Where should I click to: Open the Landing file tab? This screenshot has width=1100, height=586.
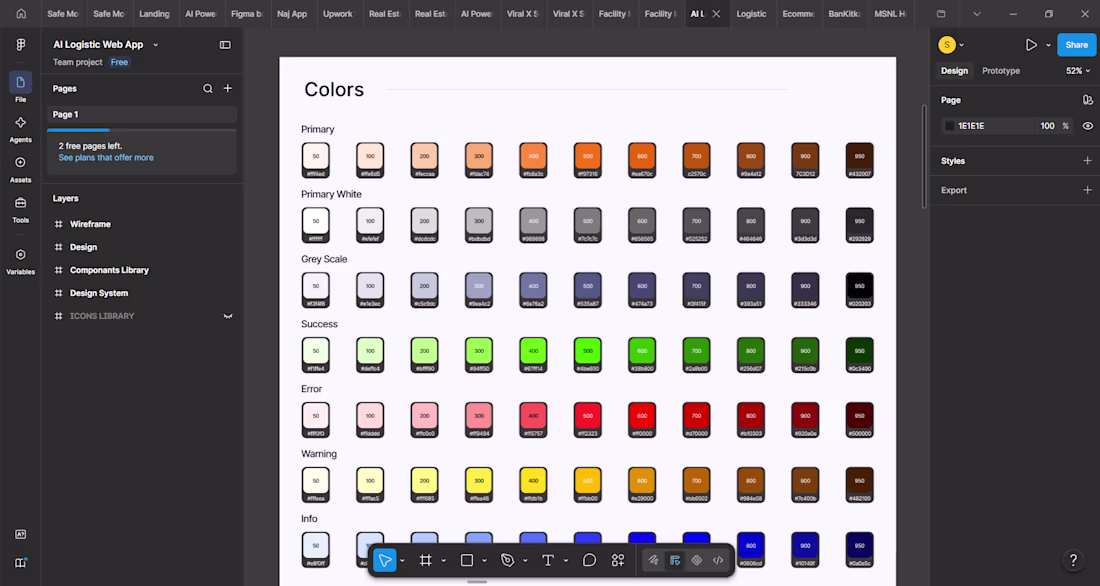pyautogui.click(x=154, y=13)
